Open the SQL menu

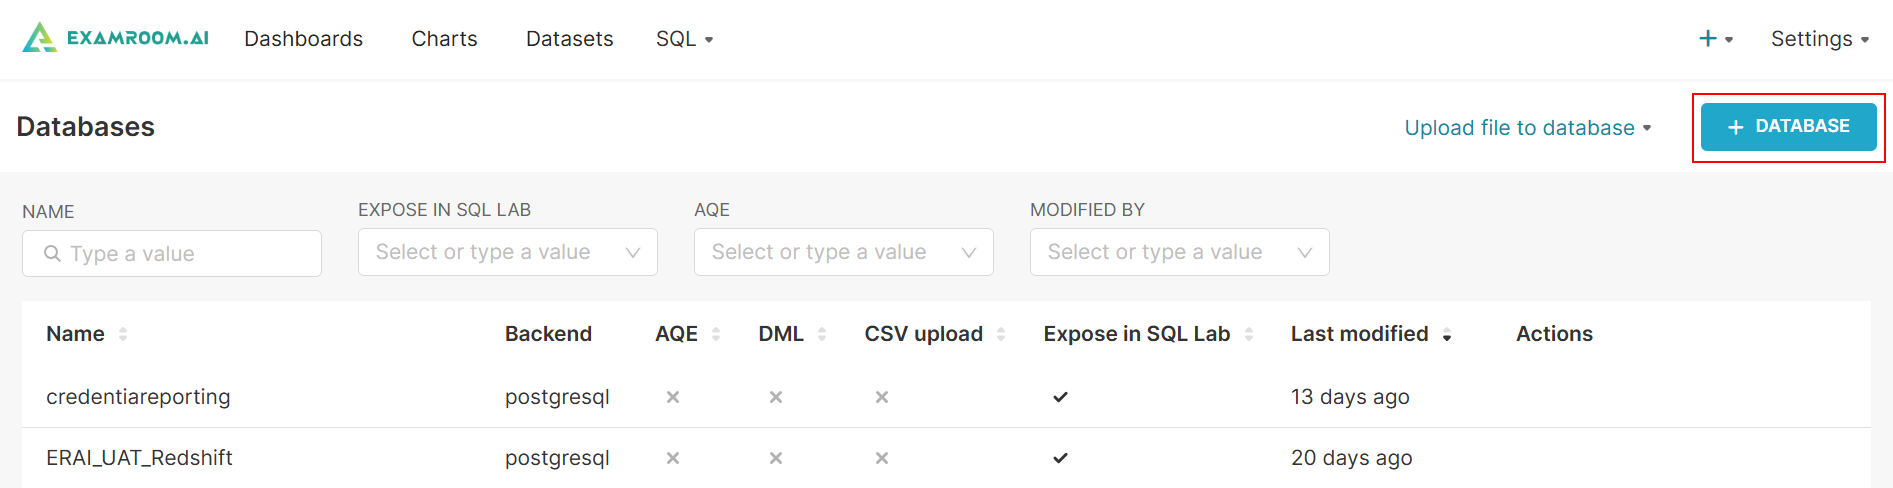point(684,39)
